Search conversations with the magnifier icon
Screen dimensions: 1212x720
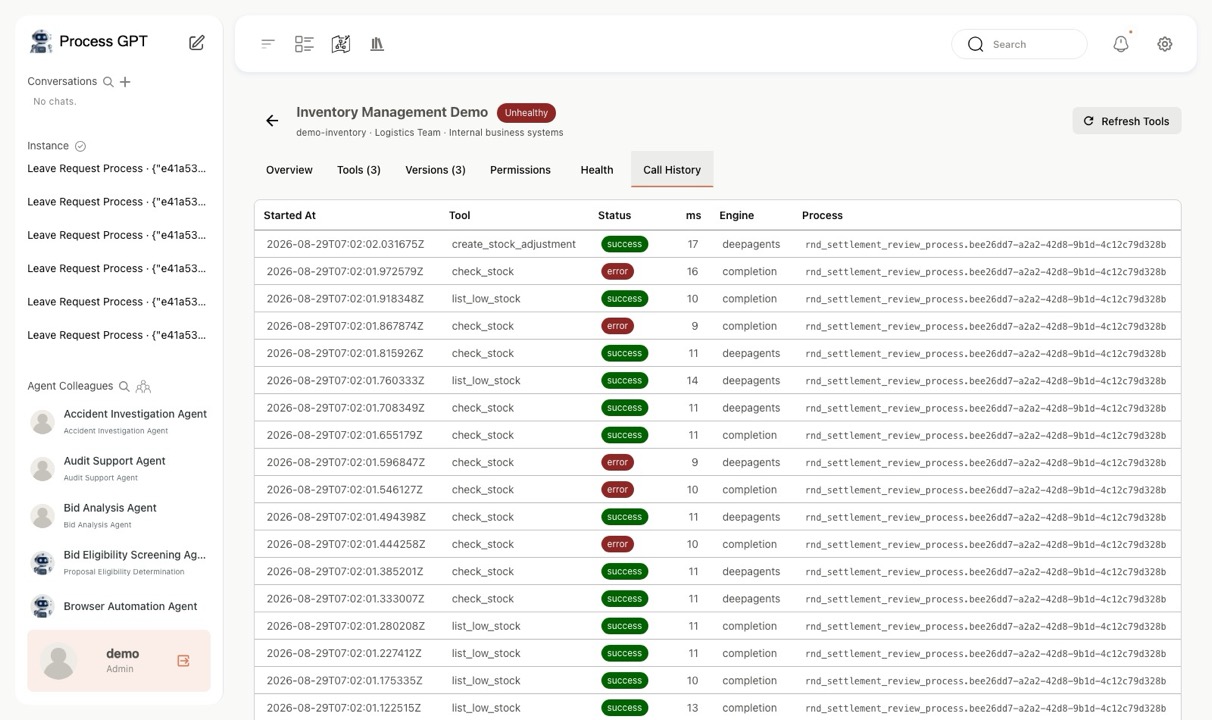(x=108, y=82)
